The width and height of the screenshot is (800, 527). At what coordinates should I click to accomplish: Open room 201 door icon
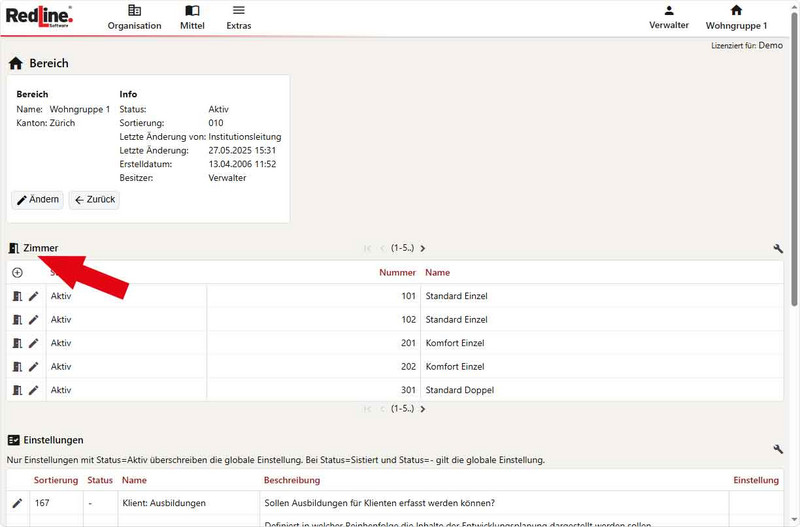point(17,343)
